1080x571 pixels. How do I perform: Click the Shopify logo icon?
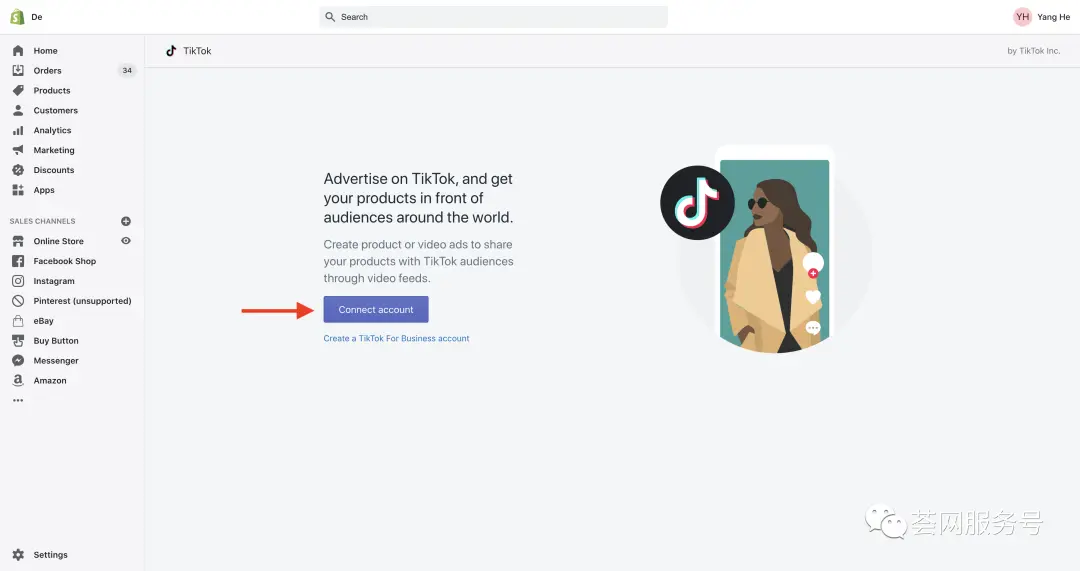17,17
